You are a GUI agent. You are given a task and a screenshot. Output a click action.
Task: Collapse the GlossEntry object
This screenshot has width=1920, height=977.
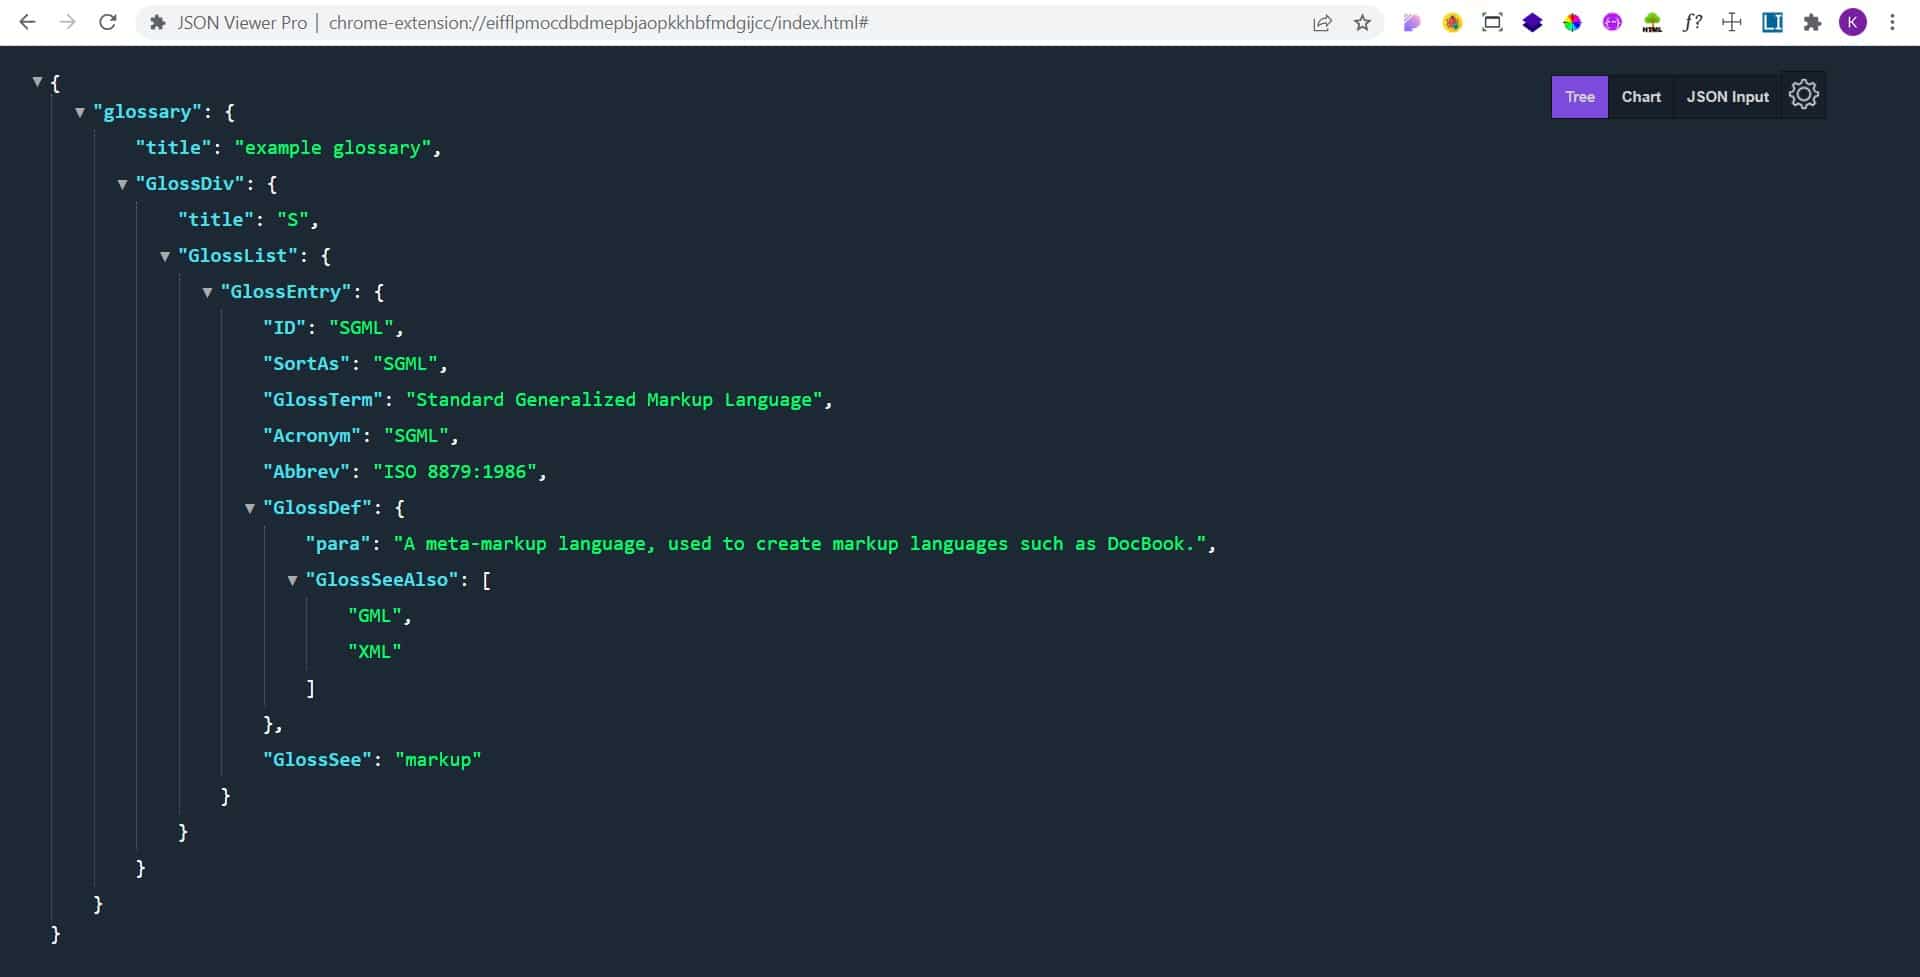(207, 292)
